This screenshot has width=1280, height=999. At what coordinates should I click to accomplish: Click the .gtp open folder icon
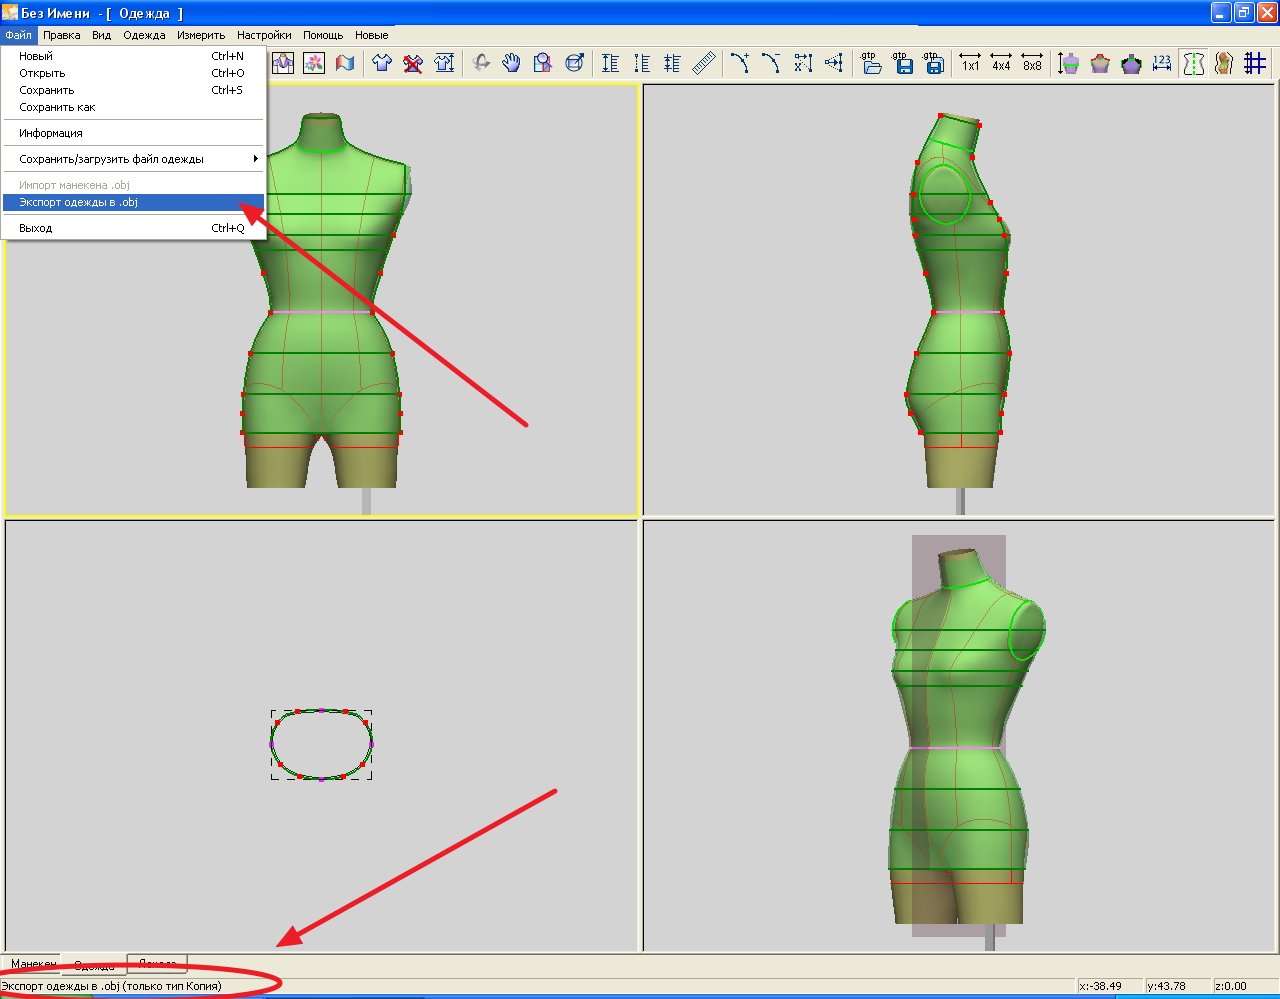pyautogui.click(x=871, y=63)
